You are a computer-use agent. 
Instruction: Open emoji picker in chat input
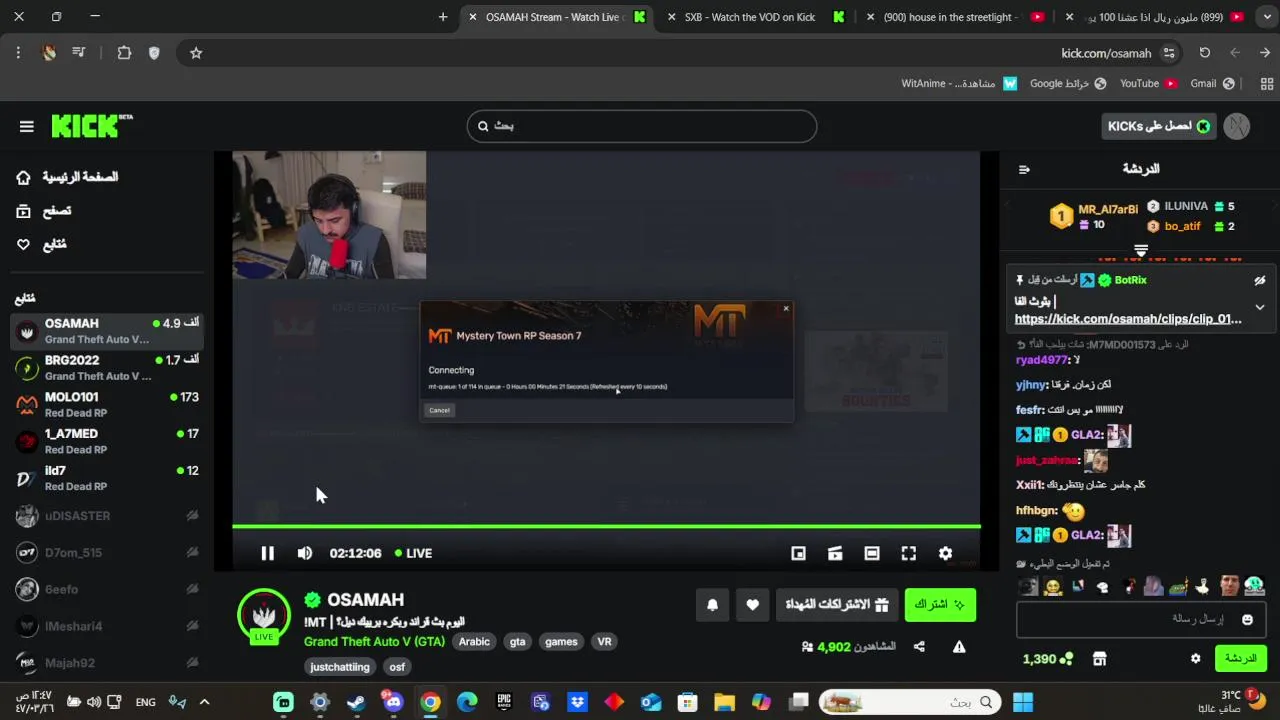click(x=1247, y=620)
